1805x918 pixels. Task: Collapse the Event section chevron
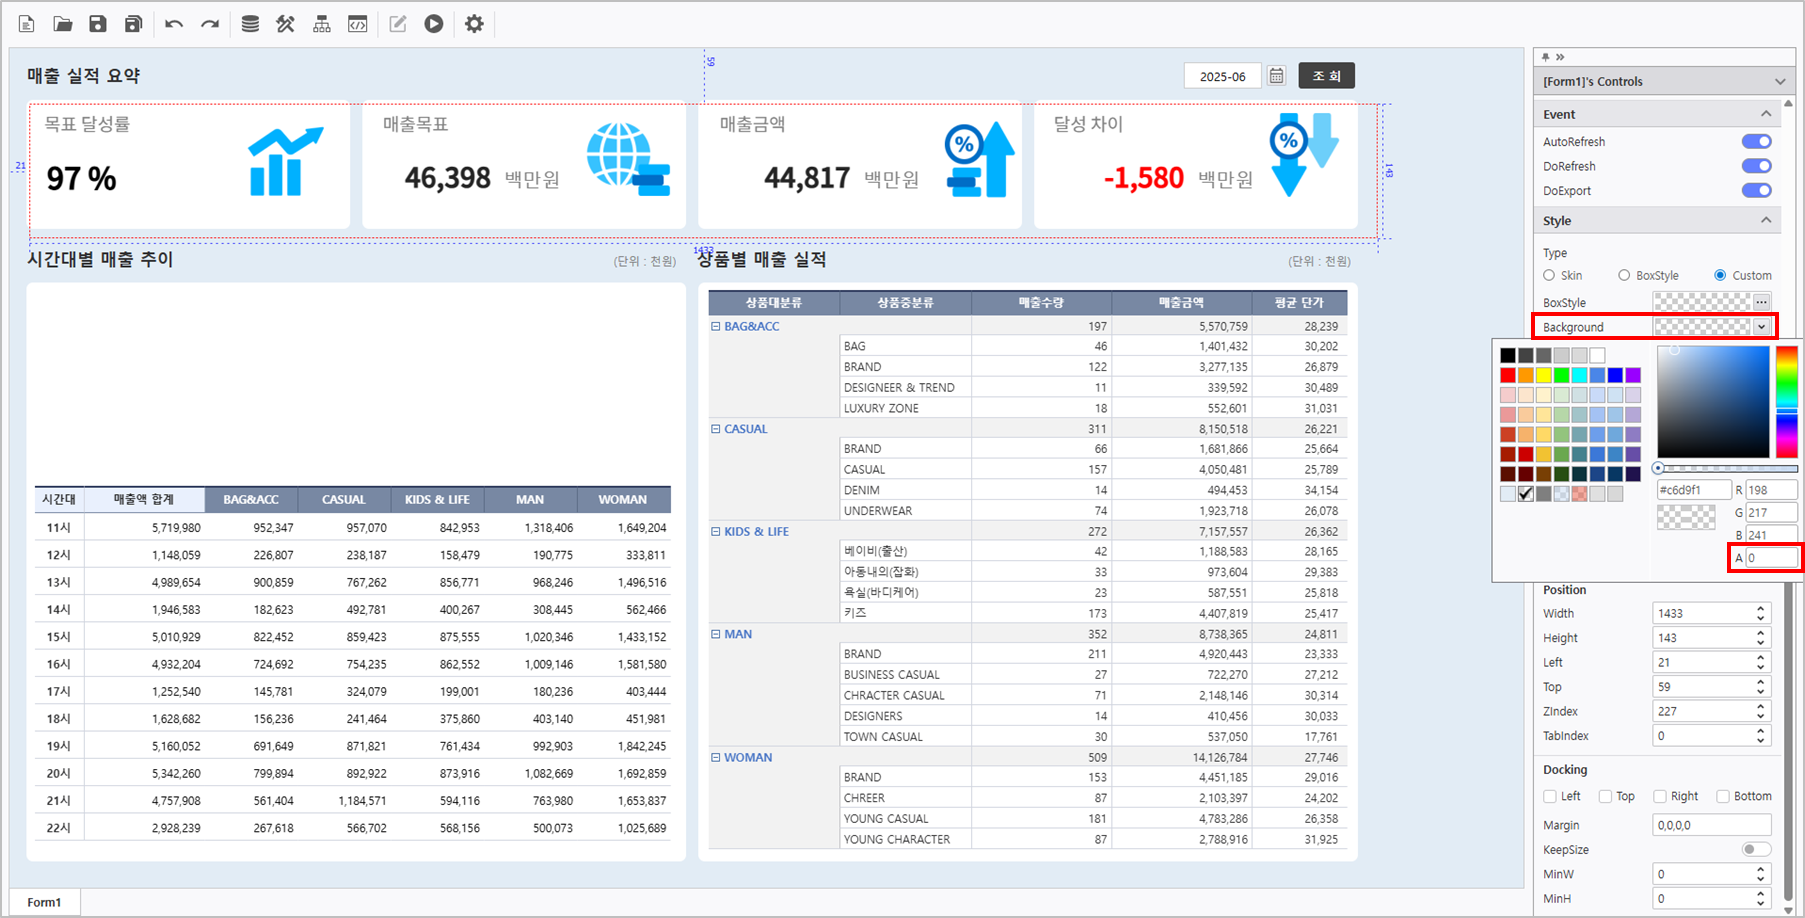pos(1766,114)
